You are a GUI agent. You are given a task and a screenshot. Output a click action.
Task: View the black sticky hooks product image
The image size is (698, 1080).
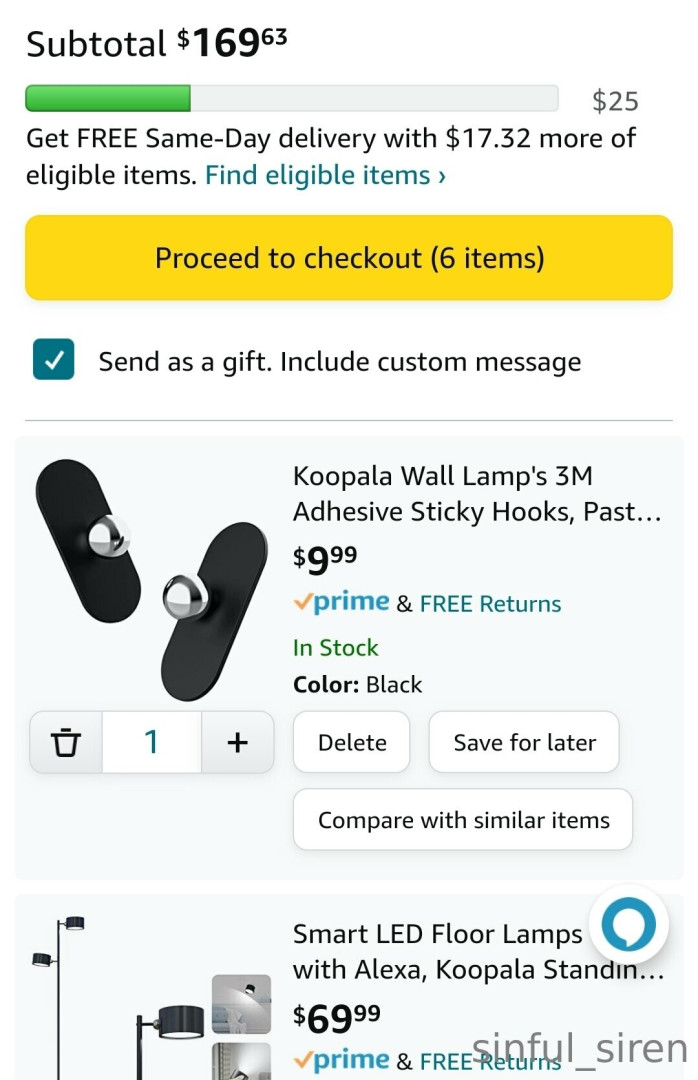point(150,578)
